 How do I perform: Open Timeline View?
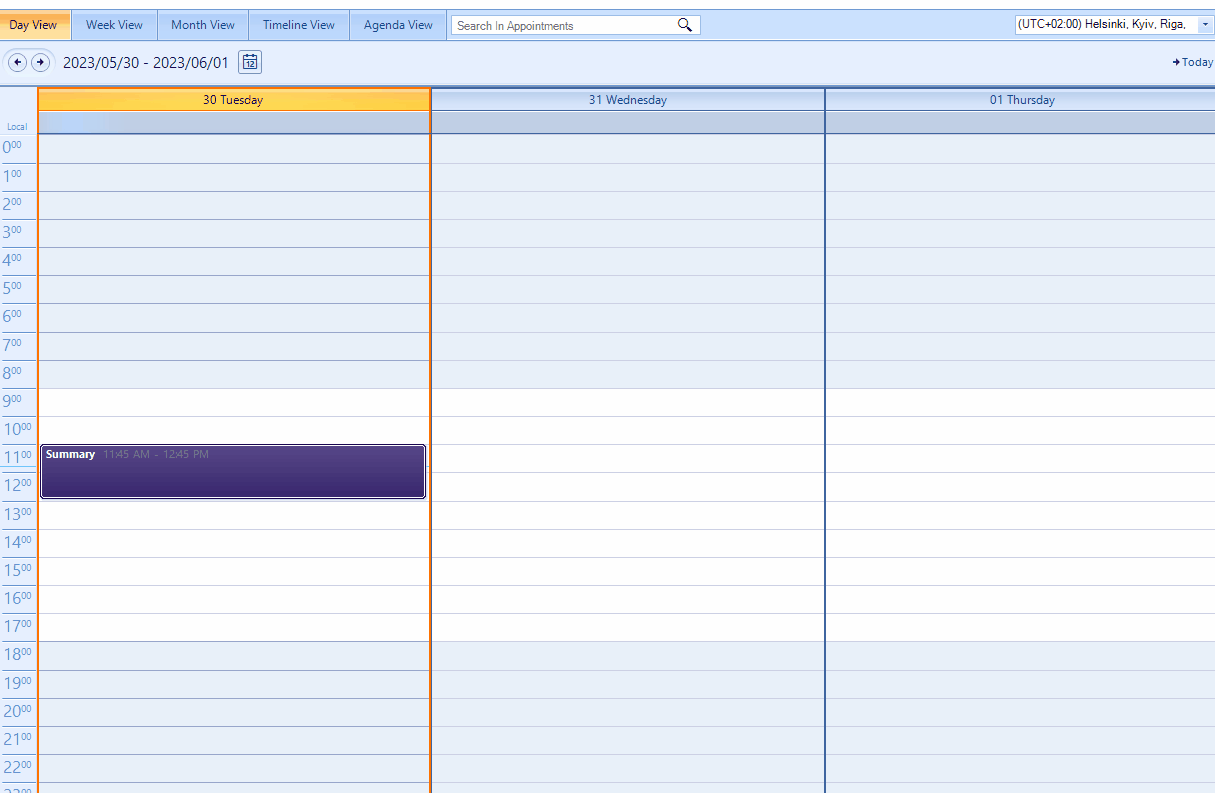click(x=298, y=24)
